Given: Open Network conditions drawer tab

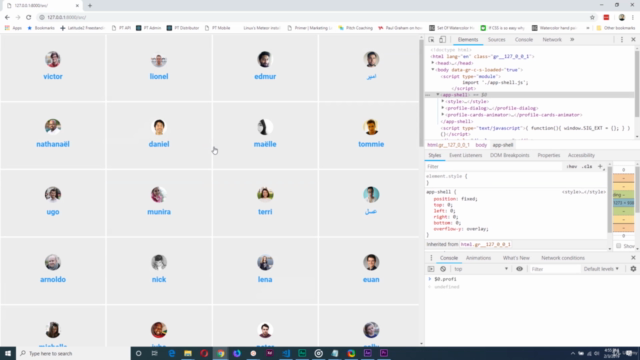Looking at the screenshot, I should click(x=563, y=258).
